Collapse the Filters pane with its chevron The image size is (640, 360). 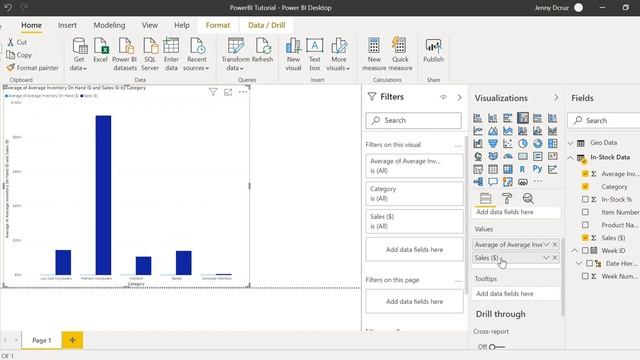pyautogui.click(x=460, y=98)
